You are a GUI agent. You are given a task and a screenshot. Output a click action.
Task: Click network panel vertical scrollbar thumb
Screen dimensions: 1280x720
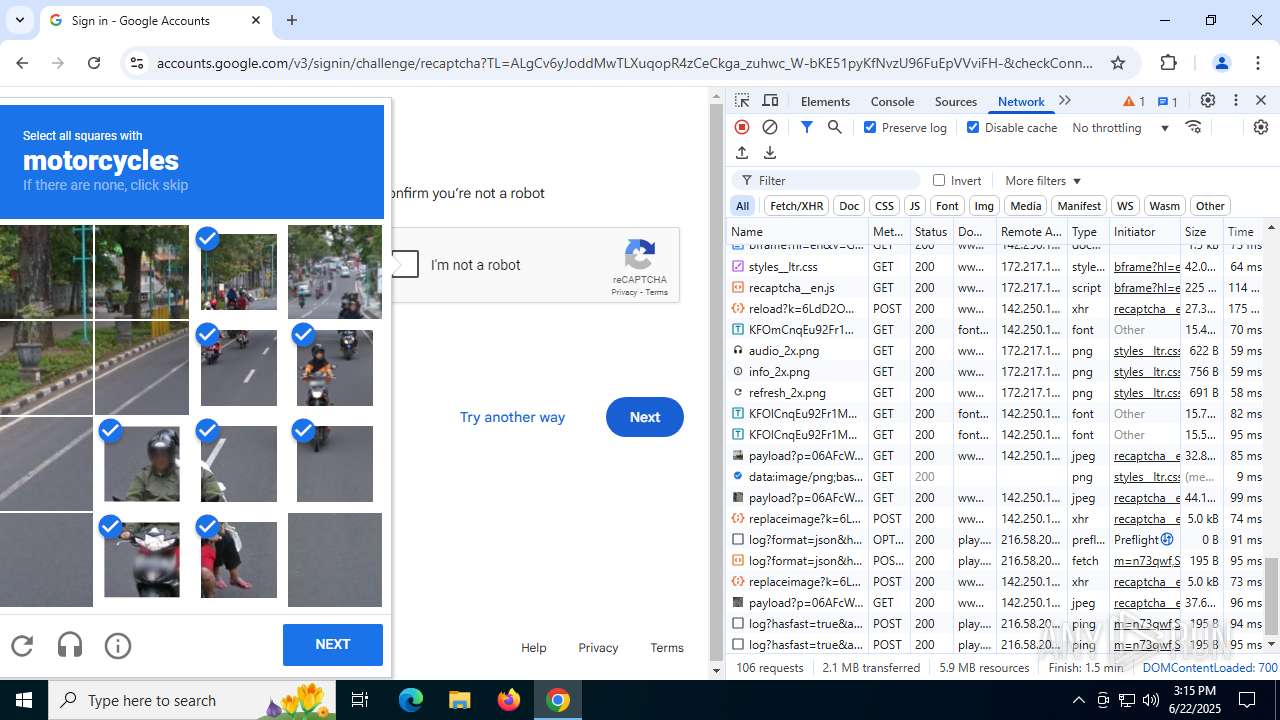pos(1272,594)
